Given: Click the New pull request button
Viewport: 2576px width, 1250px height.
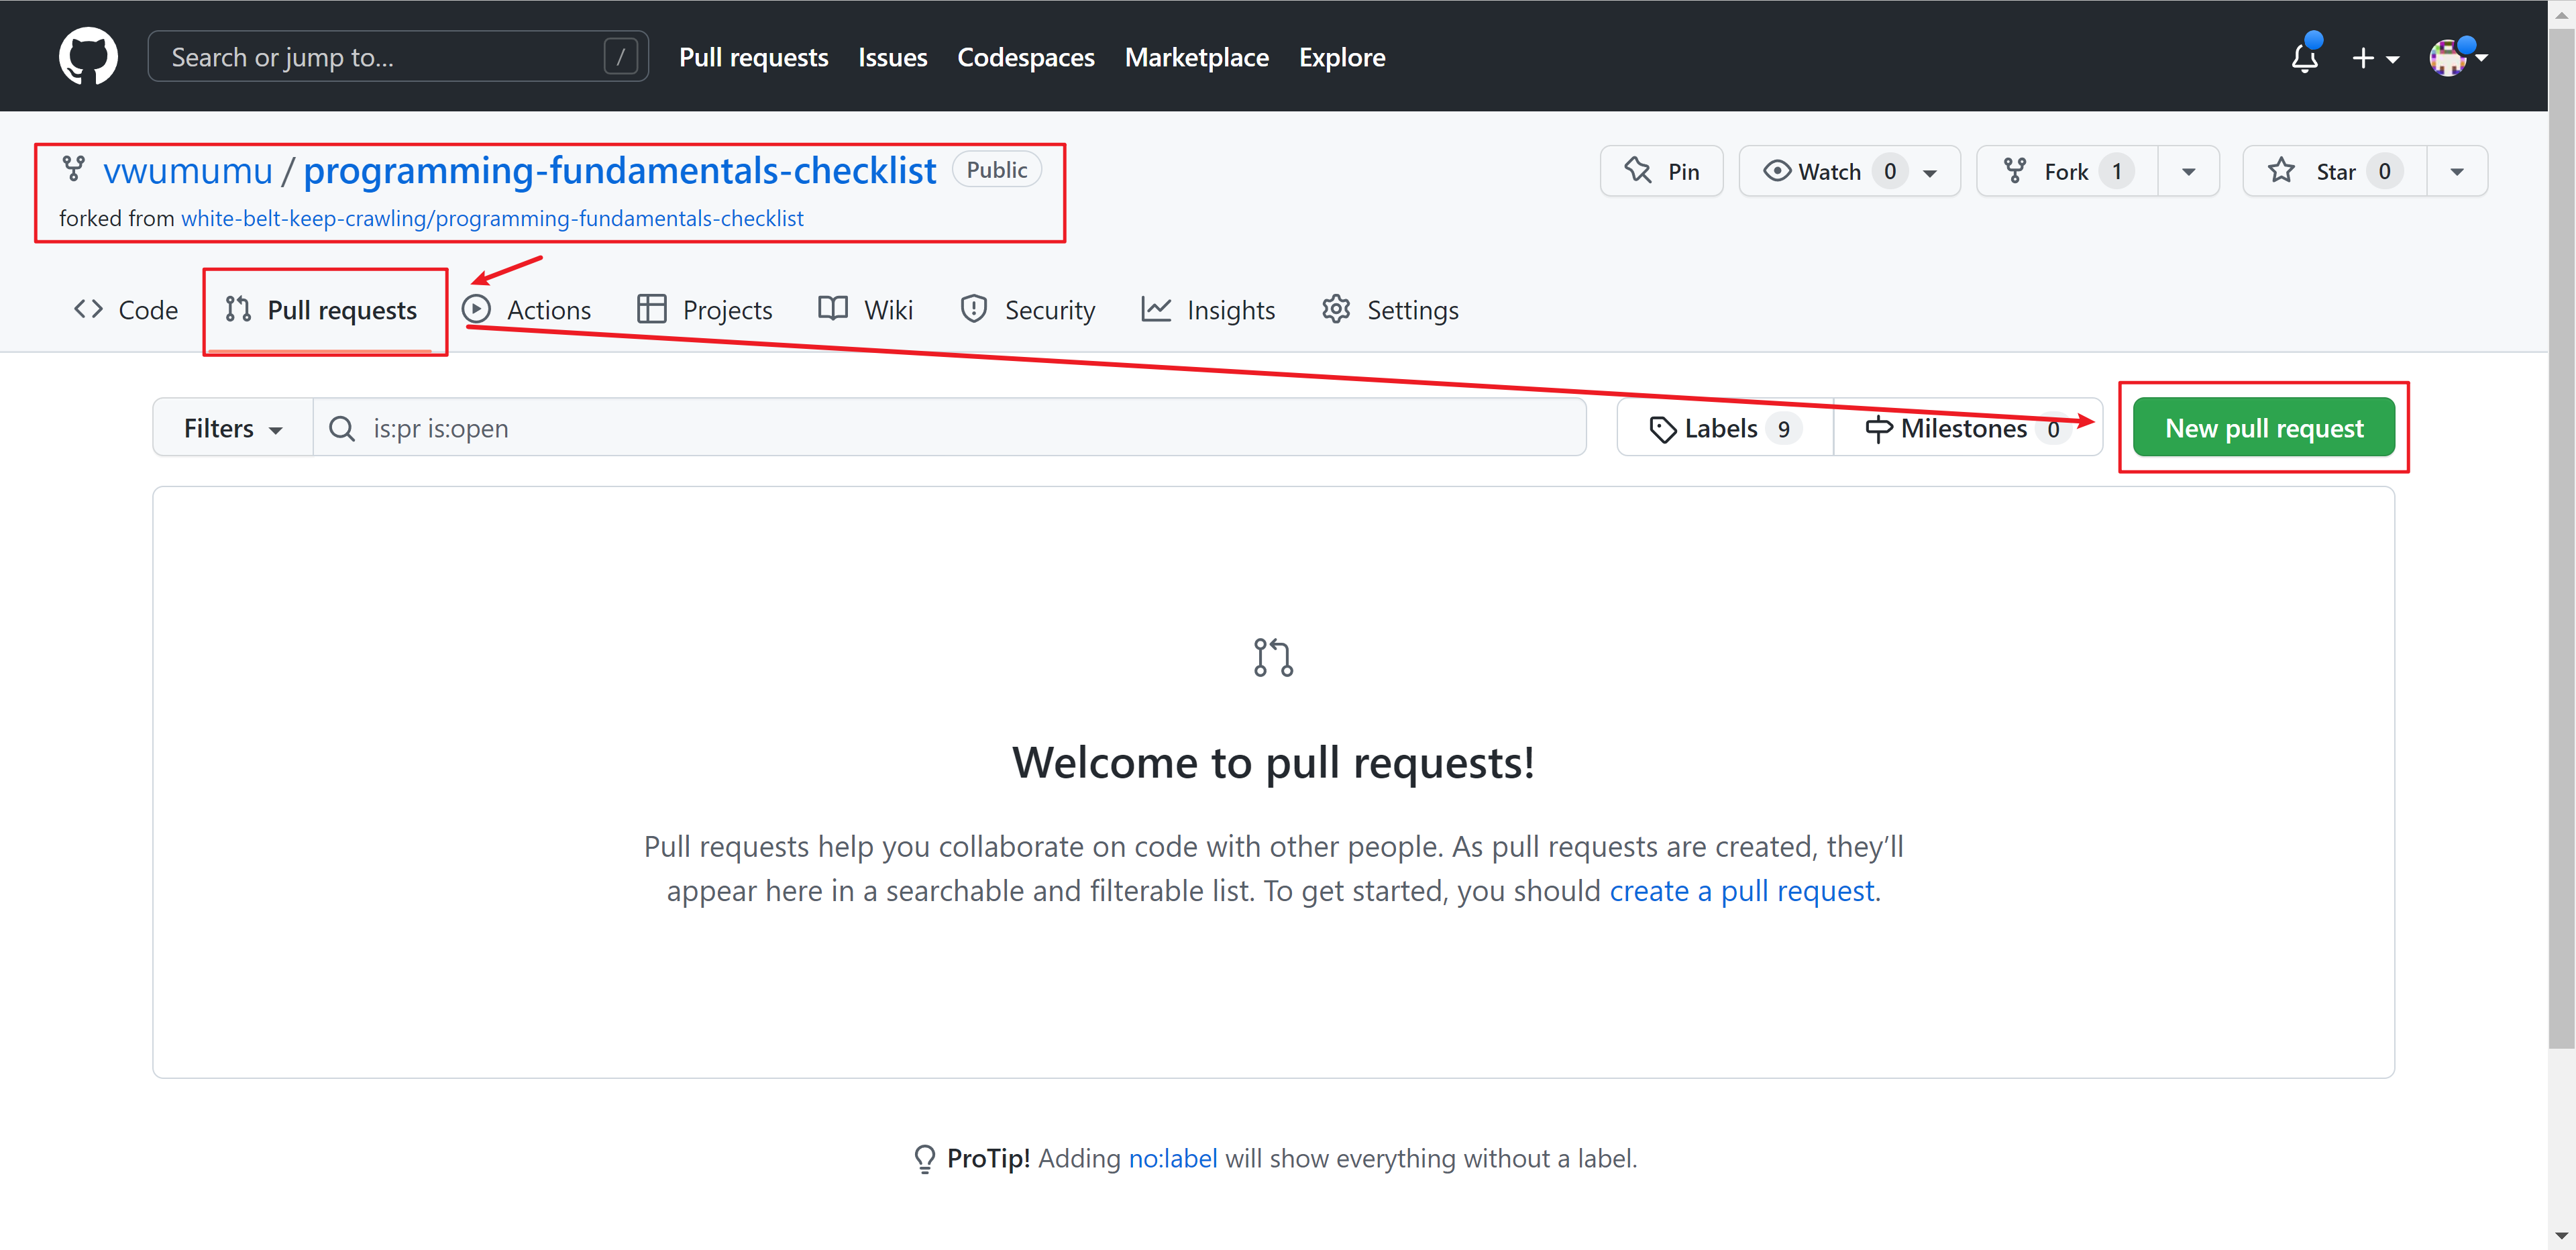Looking at the screenshot, I should (2263, 428).
